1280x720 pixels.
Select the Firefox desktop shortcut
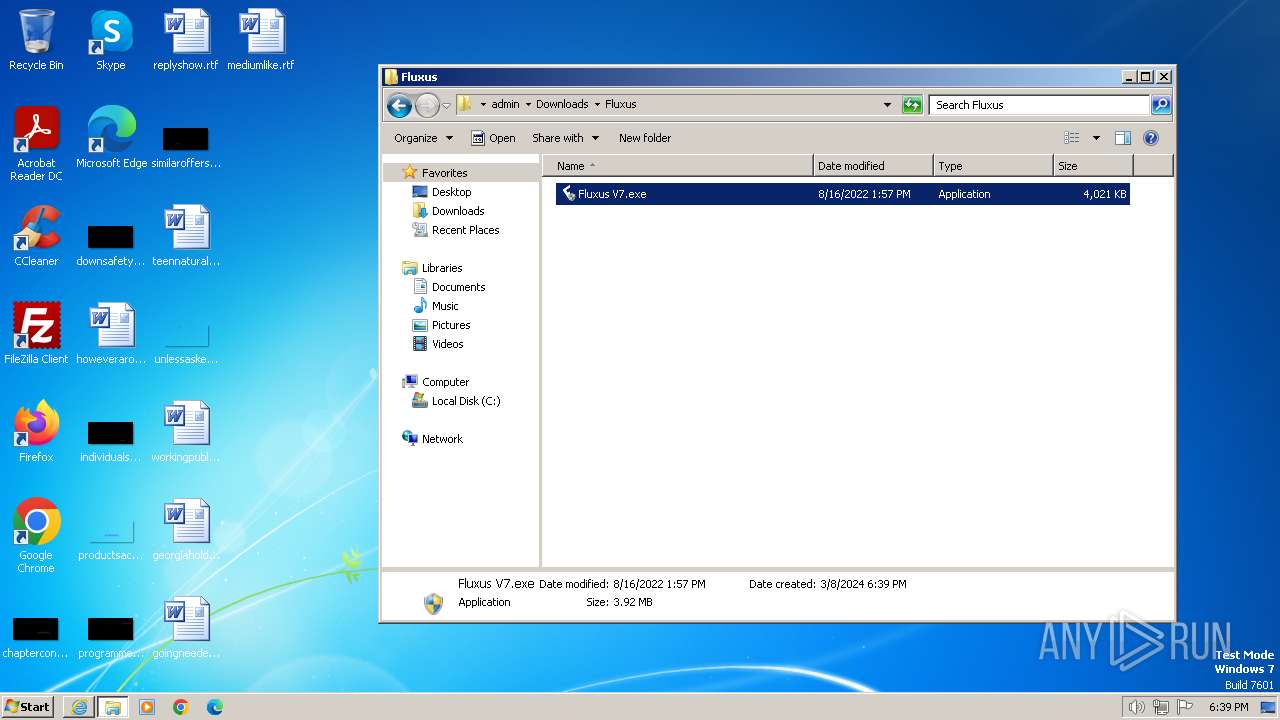[x=36, y=432]
